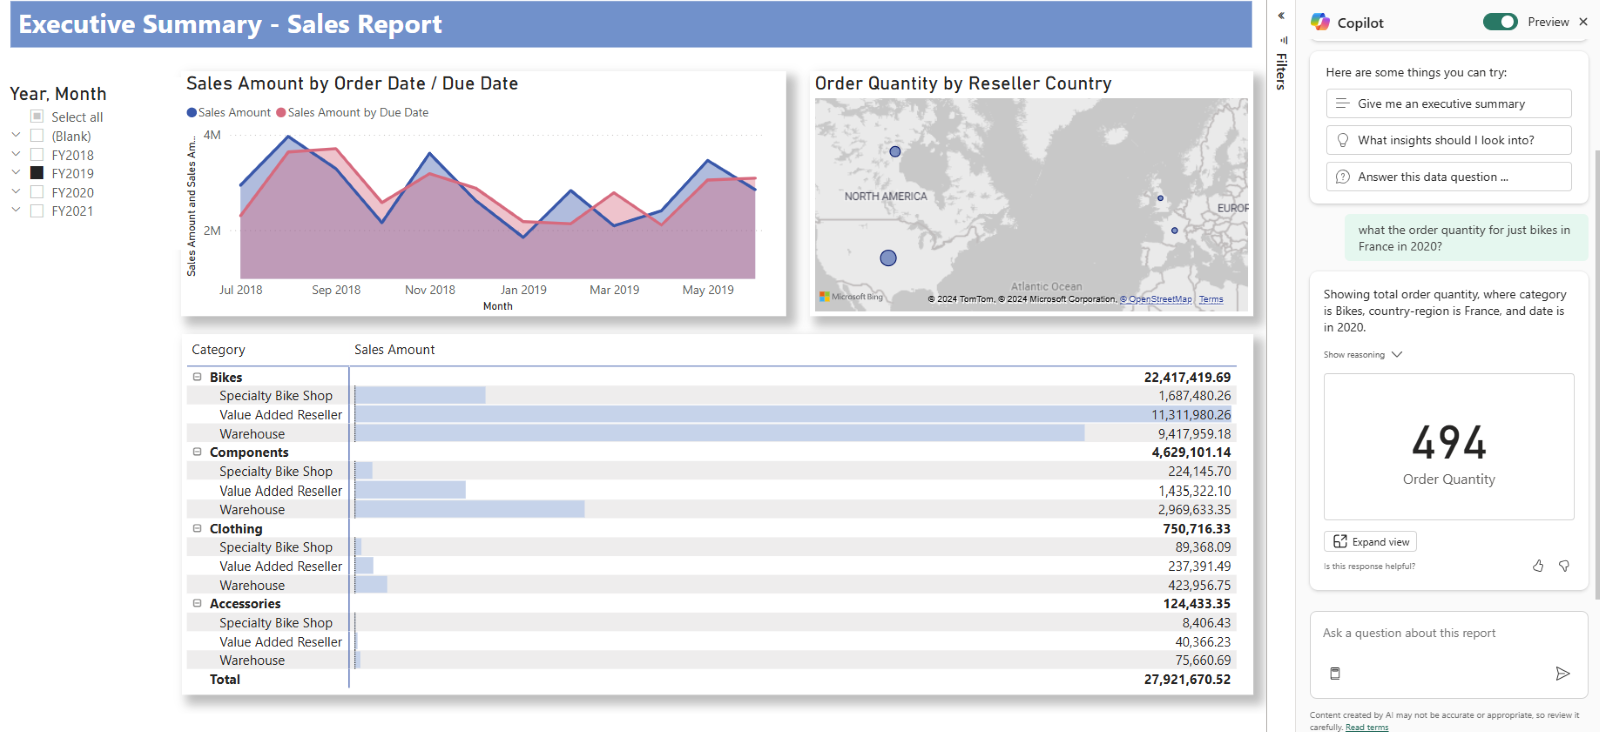This screenshot has width=1600, height=732.
Task: Click the clipboard icon in Copilot input
Action: coord(1335,673)
